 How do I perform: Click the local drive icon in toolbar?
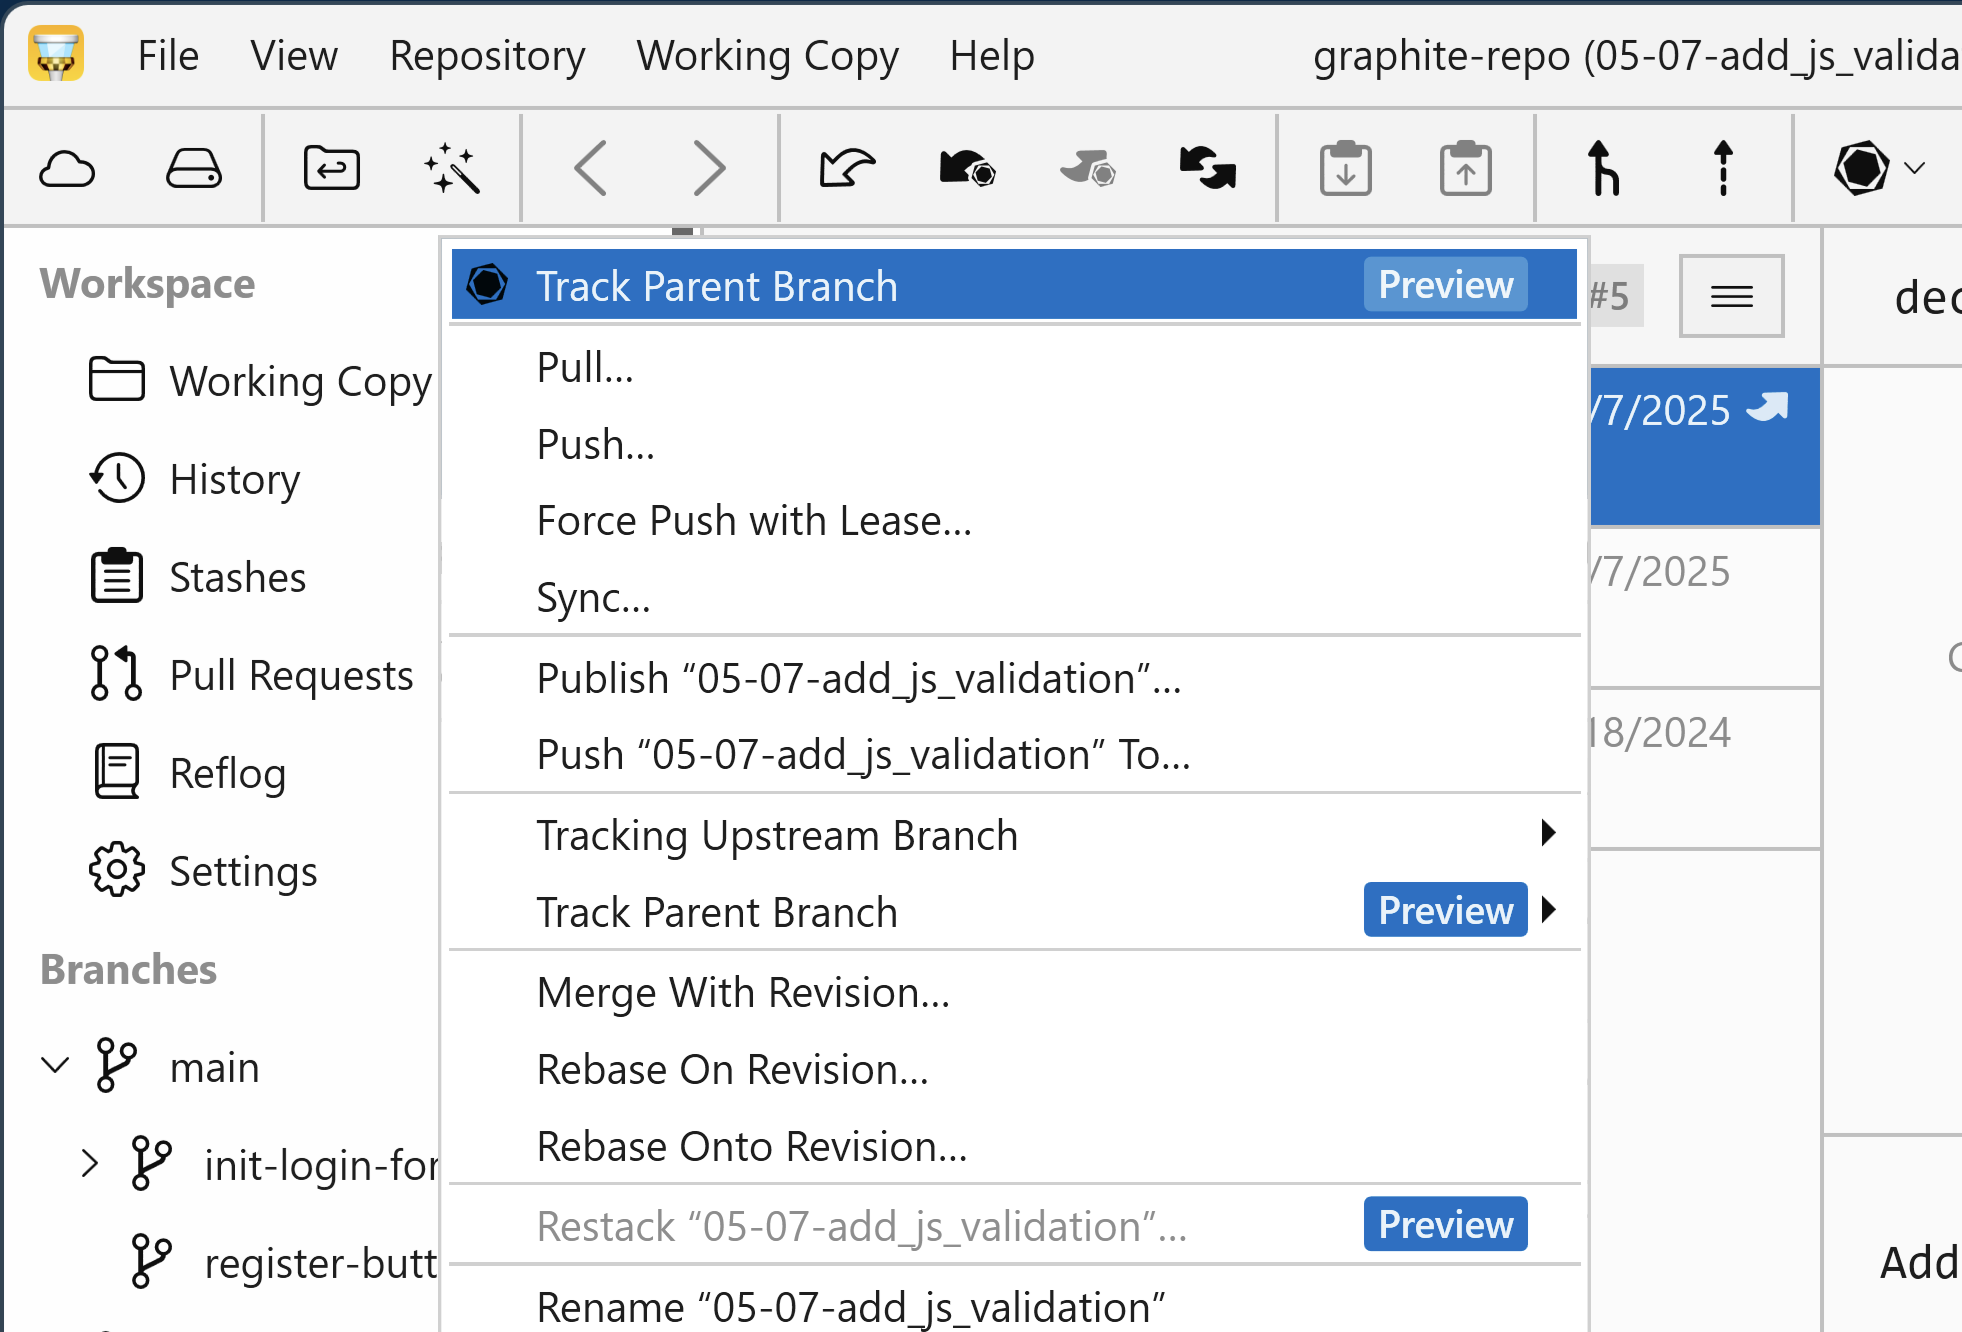[x=193, y=169]
